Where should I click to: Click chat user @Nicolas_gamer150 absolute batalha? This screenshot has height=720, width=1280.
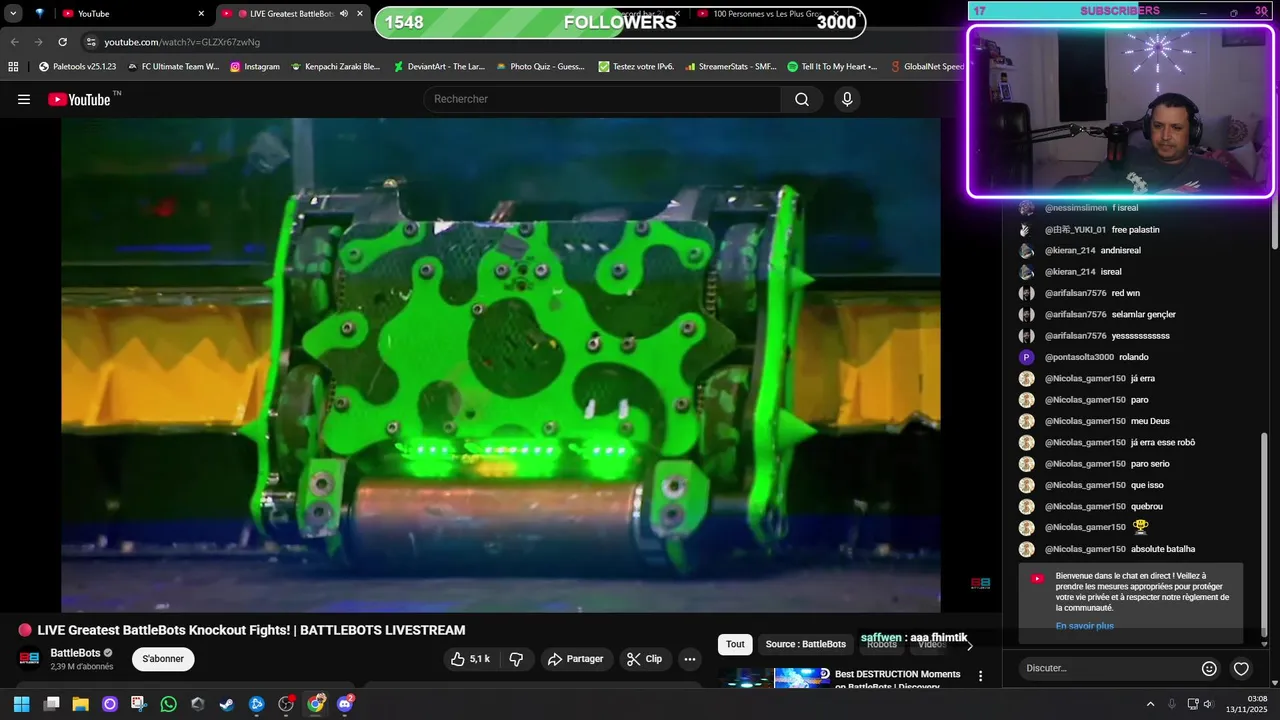[x=1085, y=549]
